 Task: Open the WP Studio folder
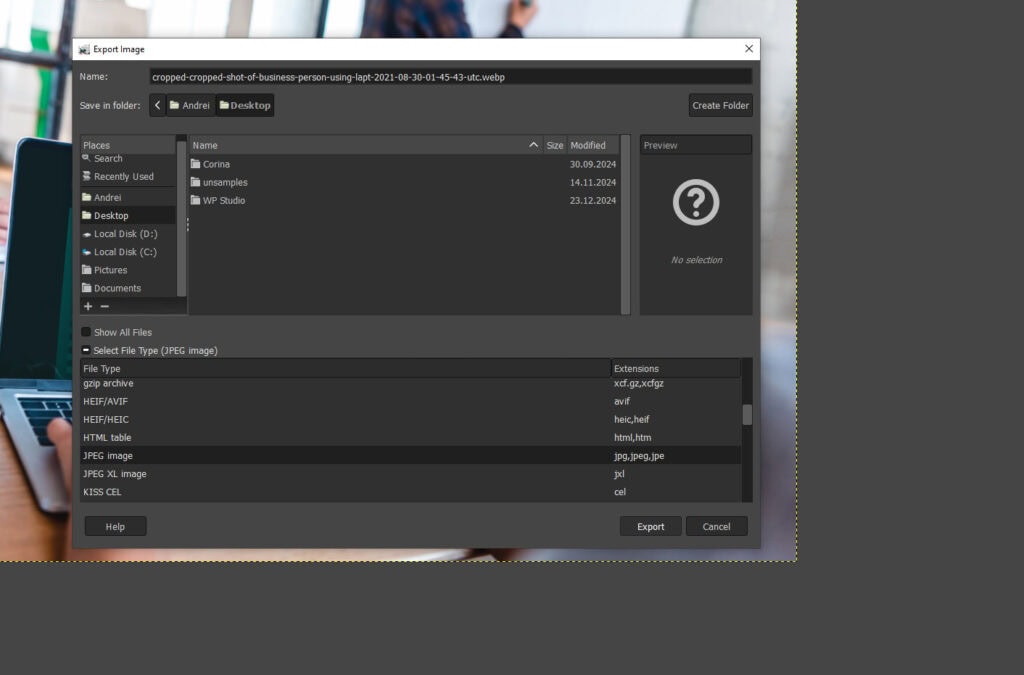[221, 200]
